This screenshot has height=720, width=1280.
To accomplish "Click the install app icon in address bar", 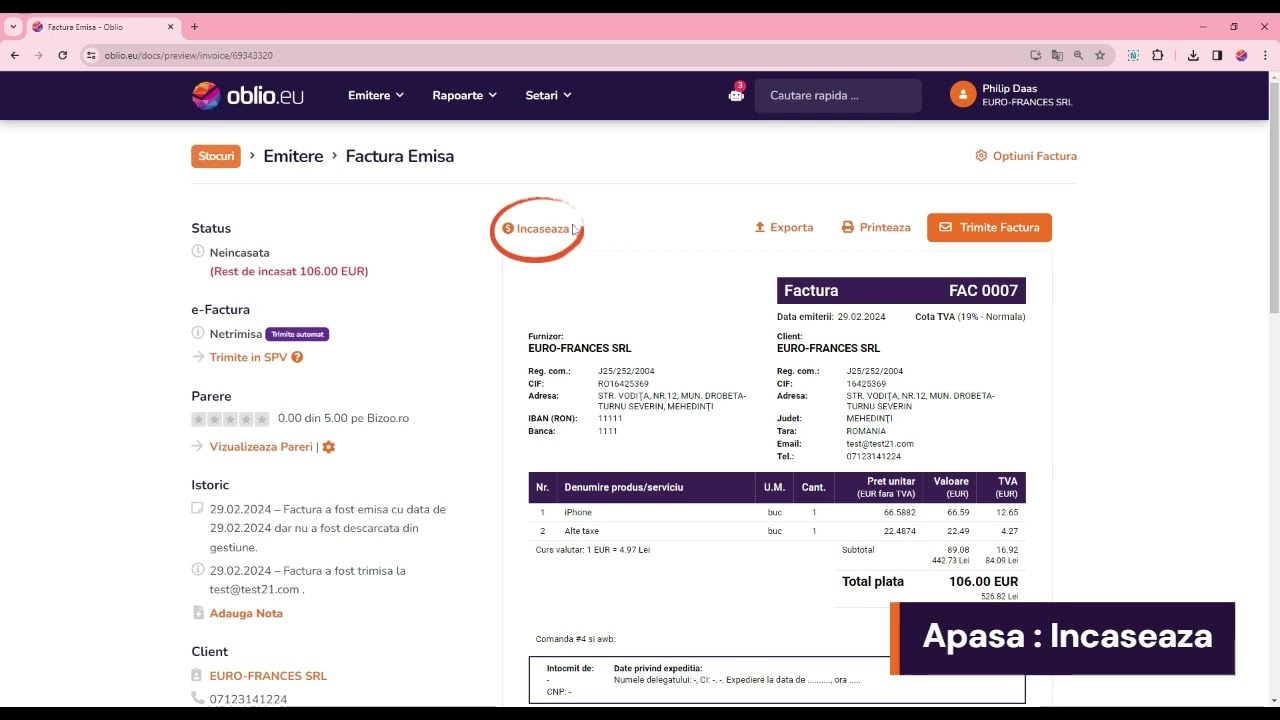I will click(1036, 55).
